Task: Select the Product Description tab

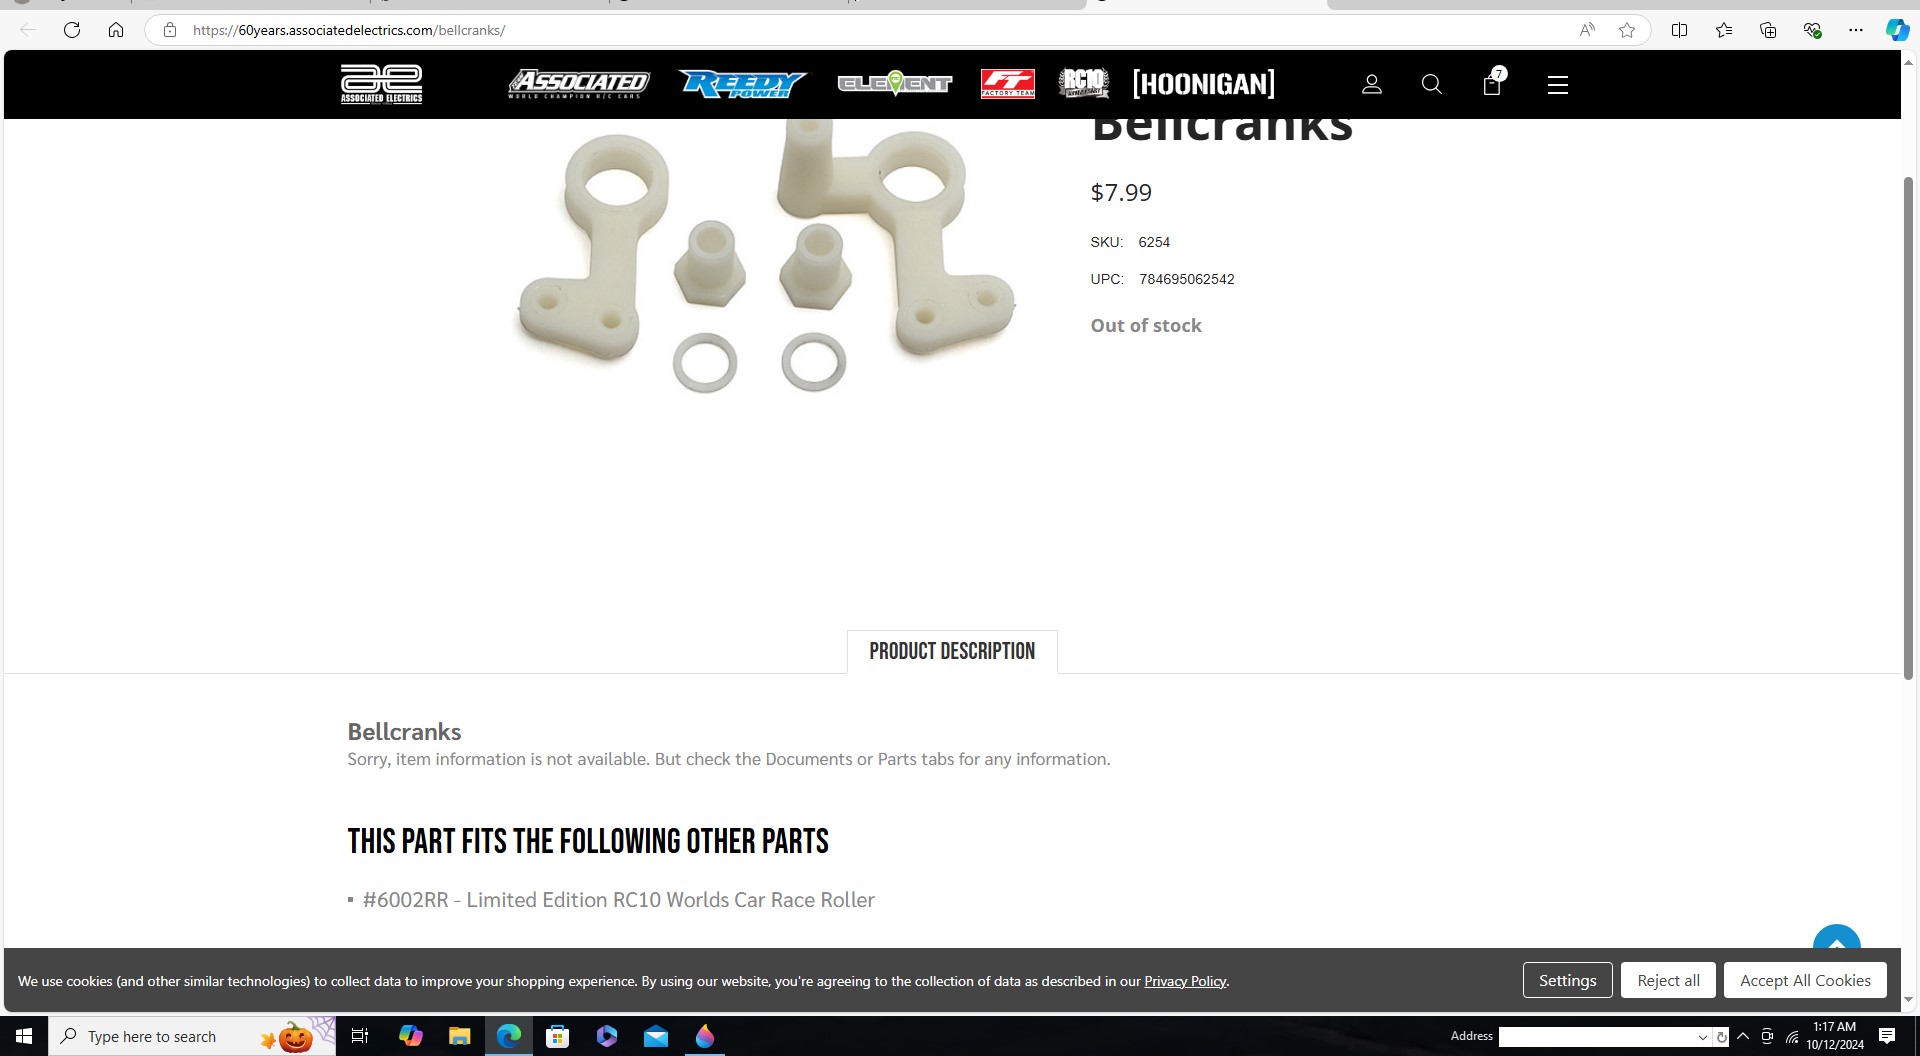Action: [952, 652]
